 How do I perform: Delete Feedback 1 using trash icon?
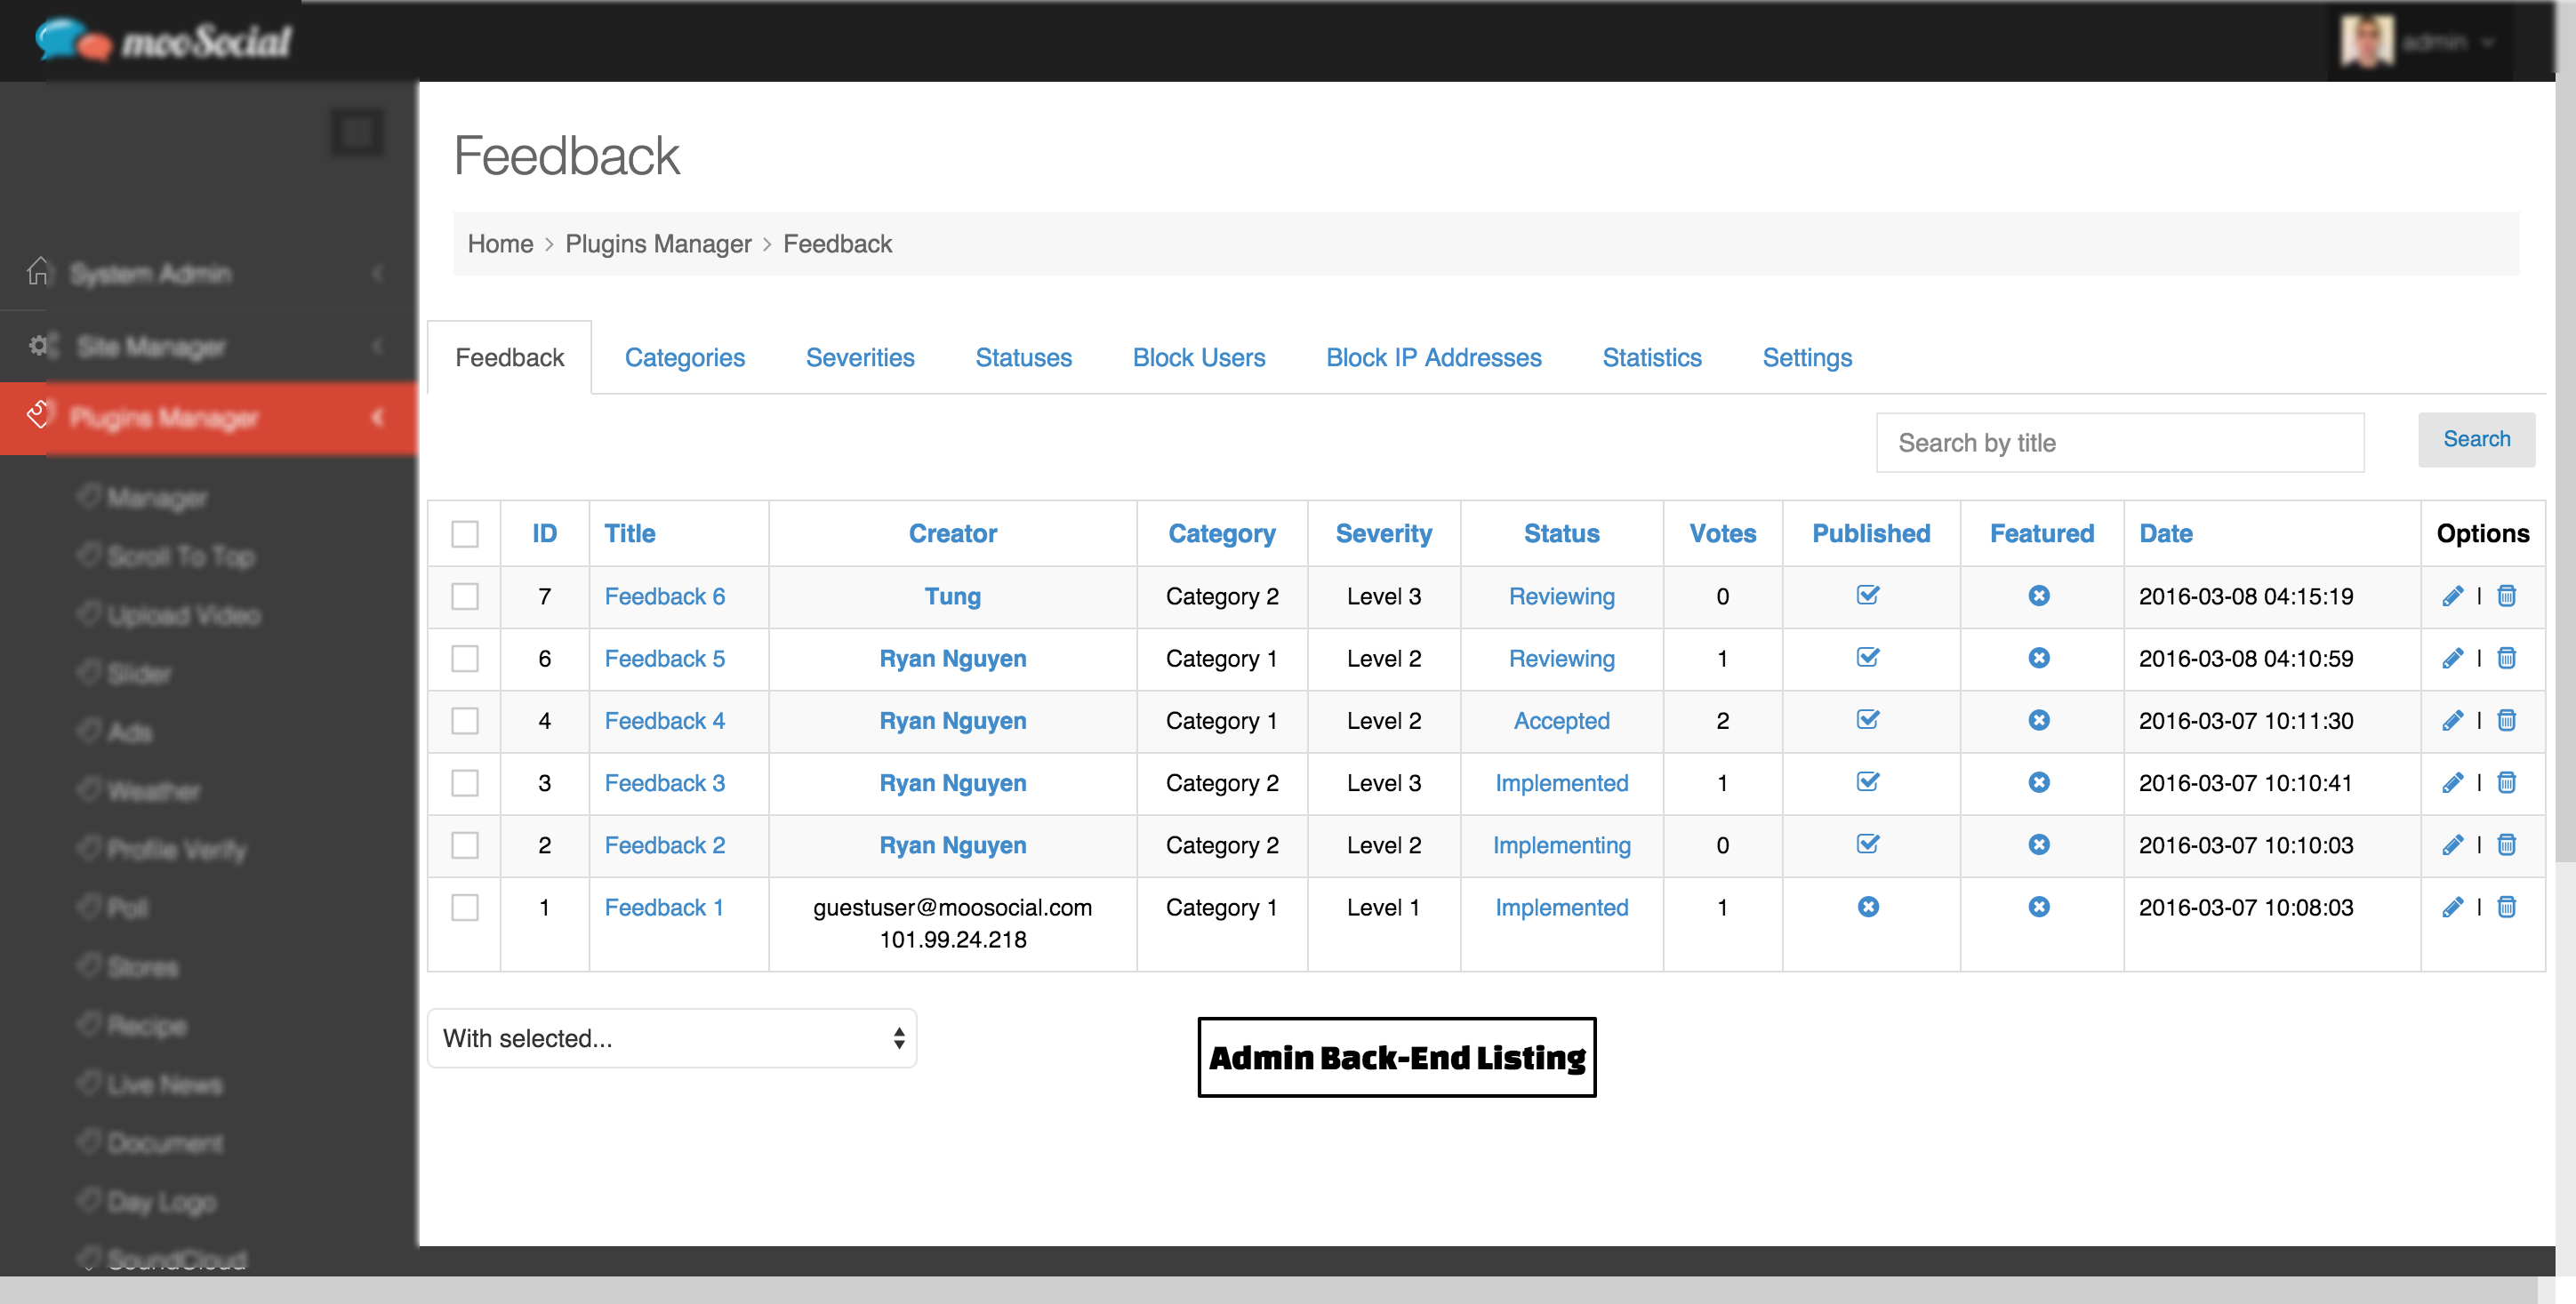[2506, 907]
